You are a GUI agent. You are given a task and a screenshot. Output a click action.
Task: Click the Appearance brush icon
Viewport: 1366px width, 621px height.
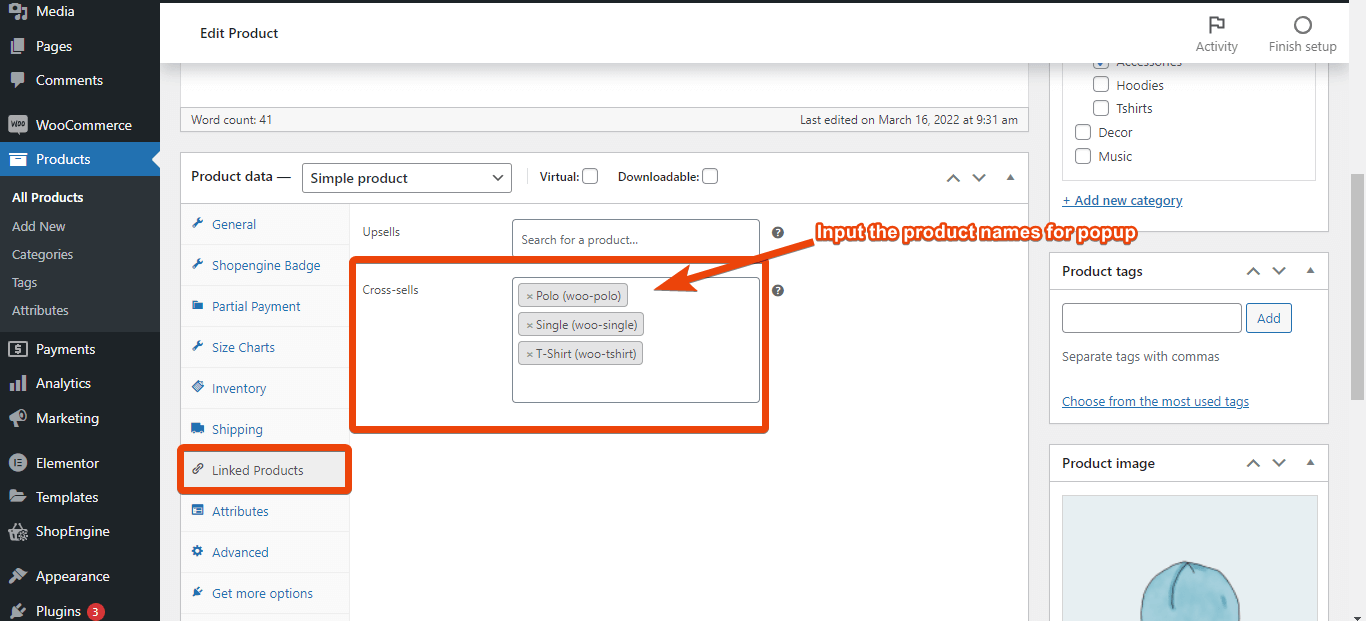click(18, 576)
